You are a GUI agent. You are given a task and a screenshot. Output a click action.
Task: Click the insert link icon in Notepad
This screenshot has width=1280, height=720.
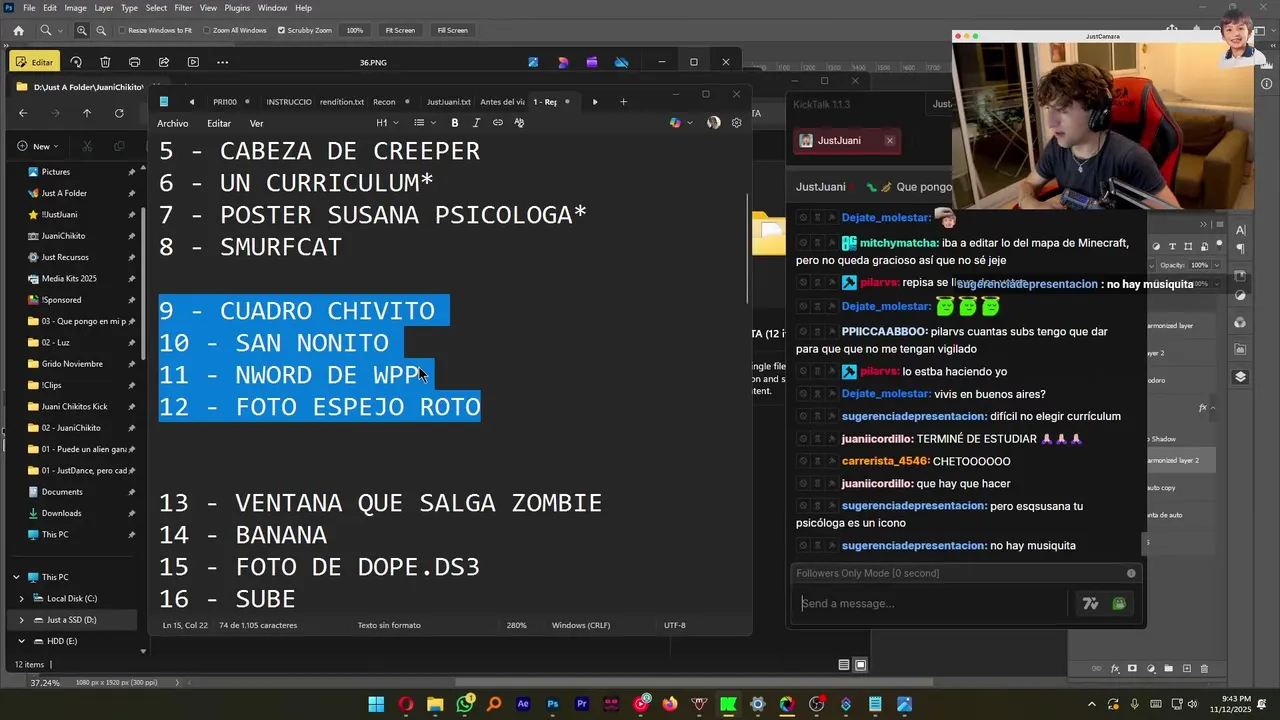click(x=498, y=123)
